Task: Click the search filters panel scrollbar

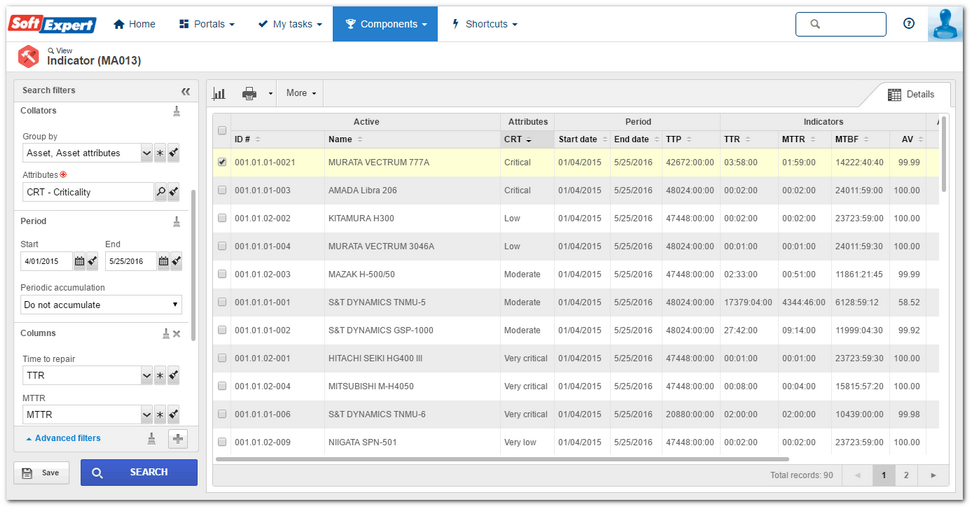Action: [194, 265]
